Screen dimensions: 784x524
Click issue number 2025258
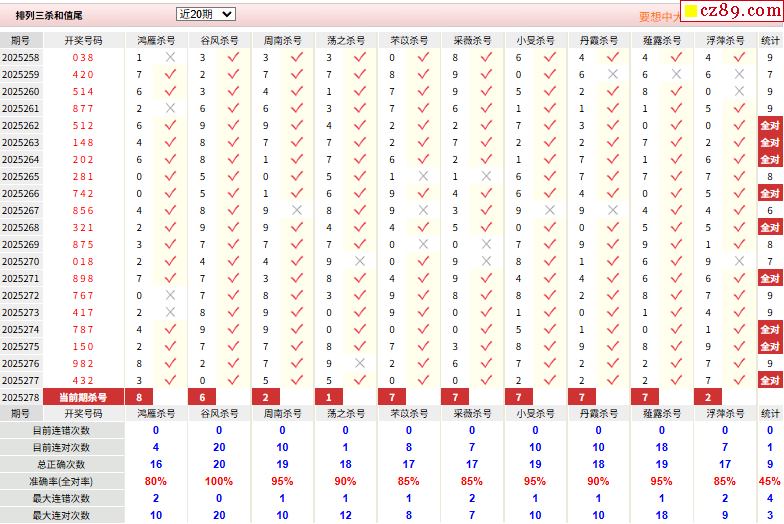(20, 58)
